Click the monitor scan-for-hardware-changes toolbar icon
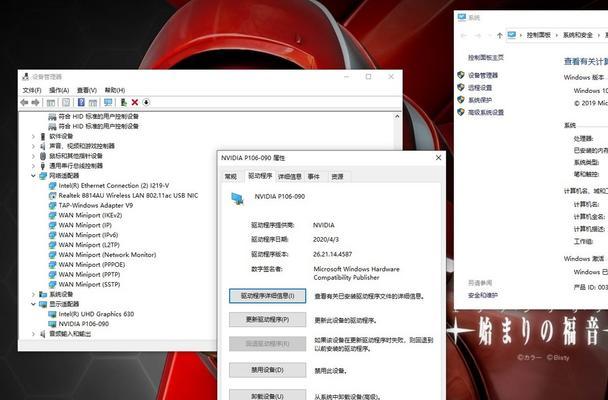Viewport: 608px width, 400px height. [108, 102]
